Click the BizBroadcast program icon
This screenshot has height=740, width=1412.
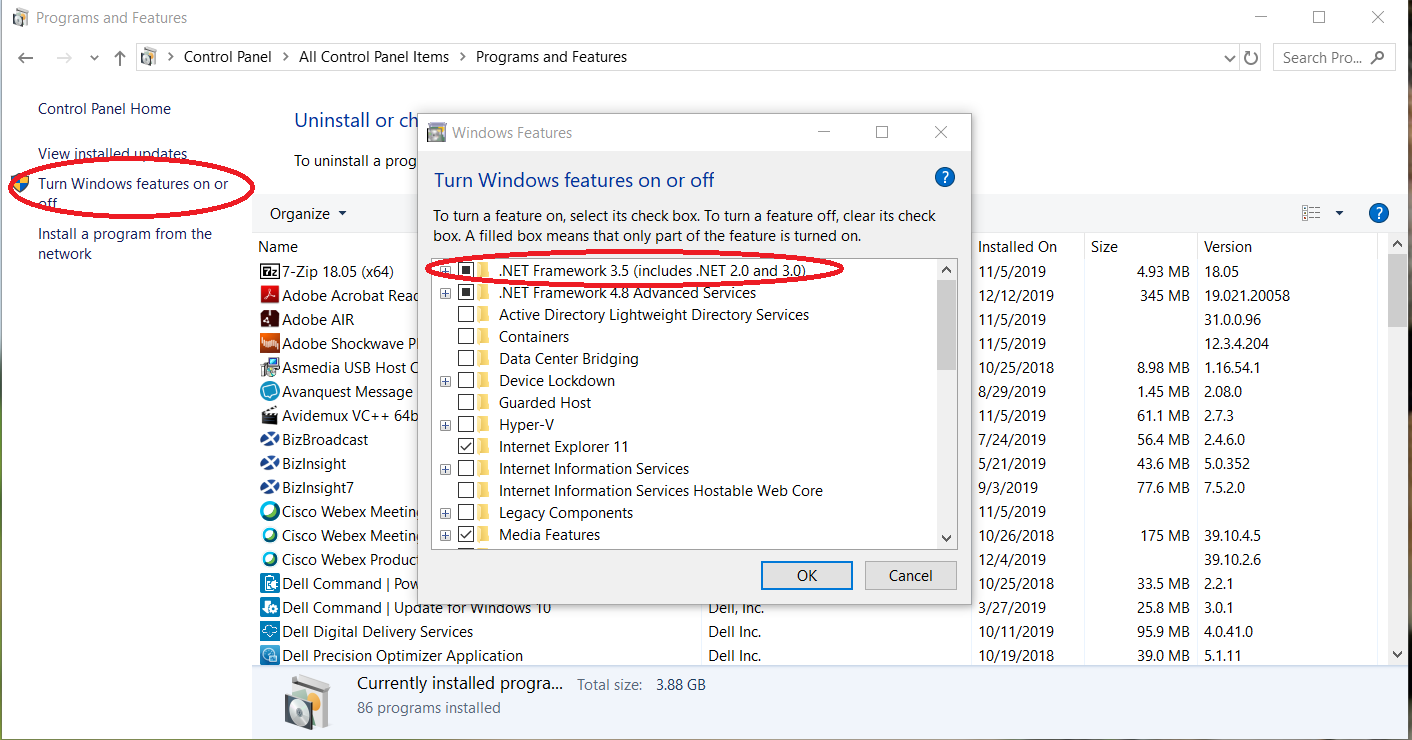tap(269, 439)
